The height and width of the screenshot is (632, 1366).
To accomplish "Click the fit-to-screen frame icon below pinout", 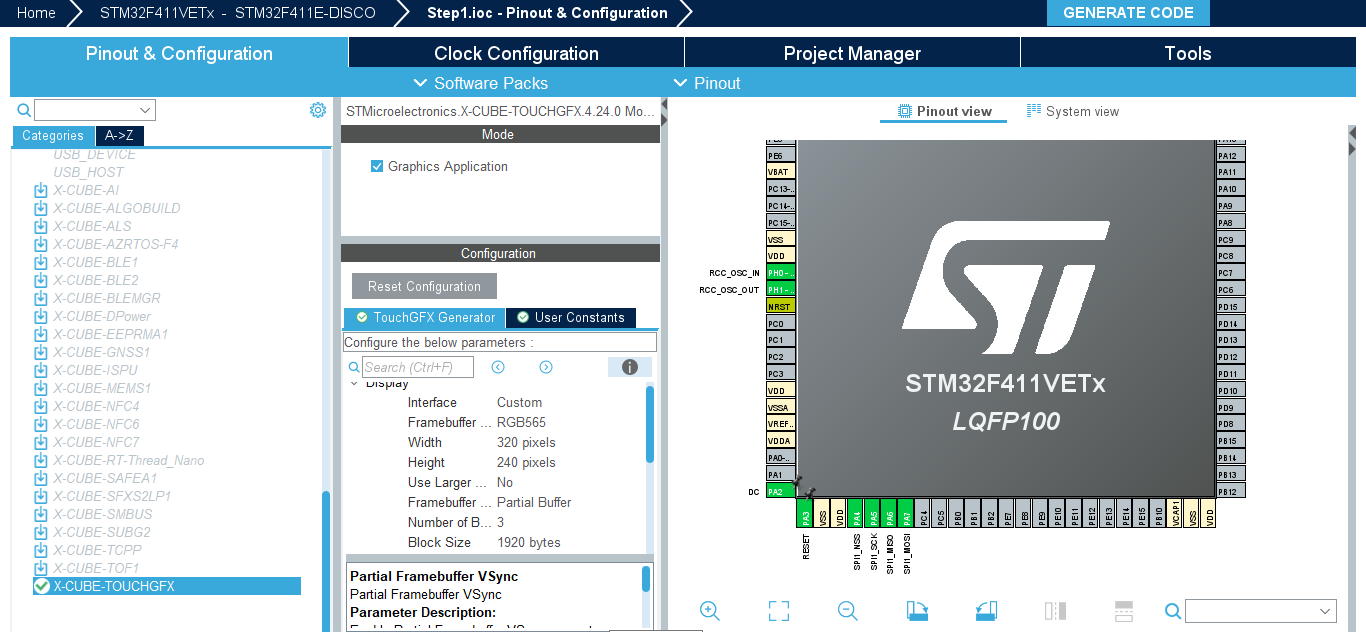I will [x=779, y=610].
